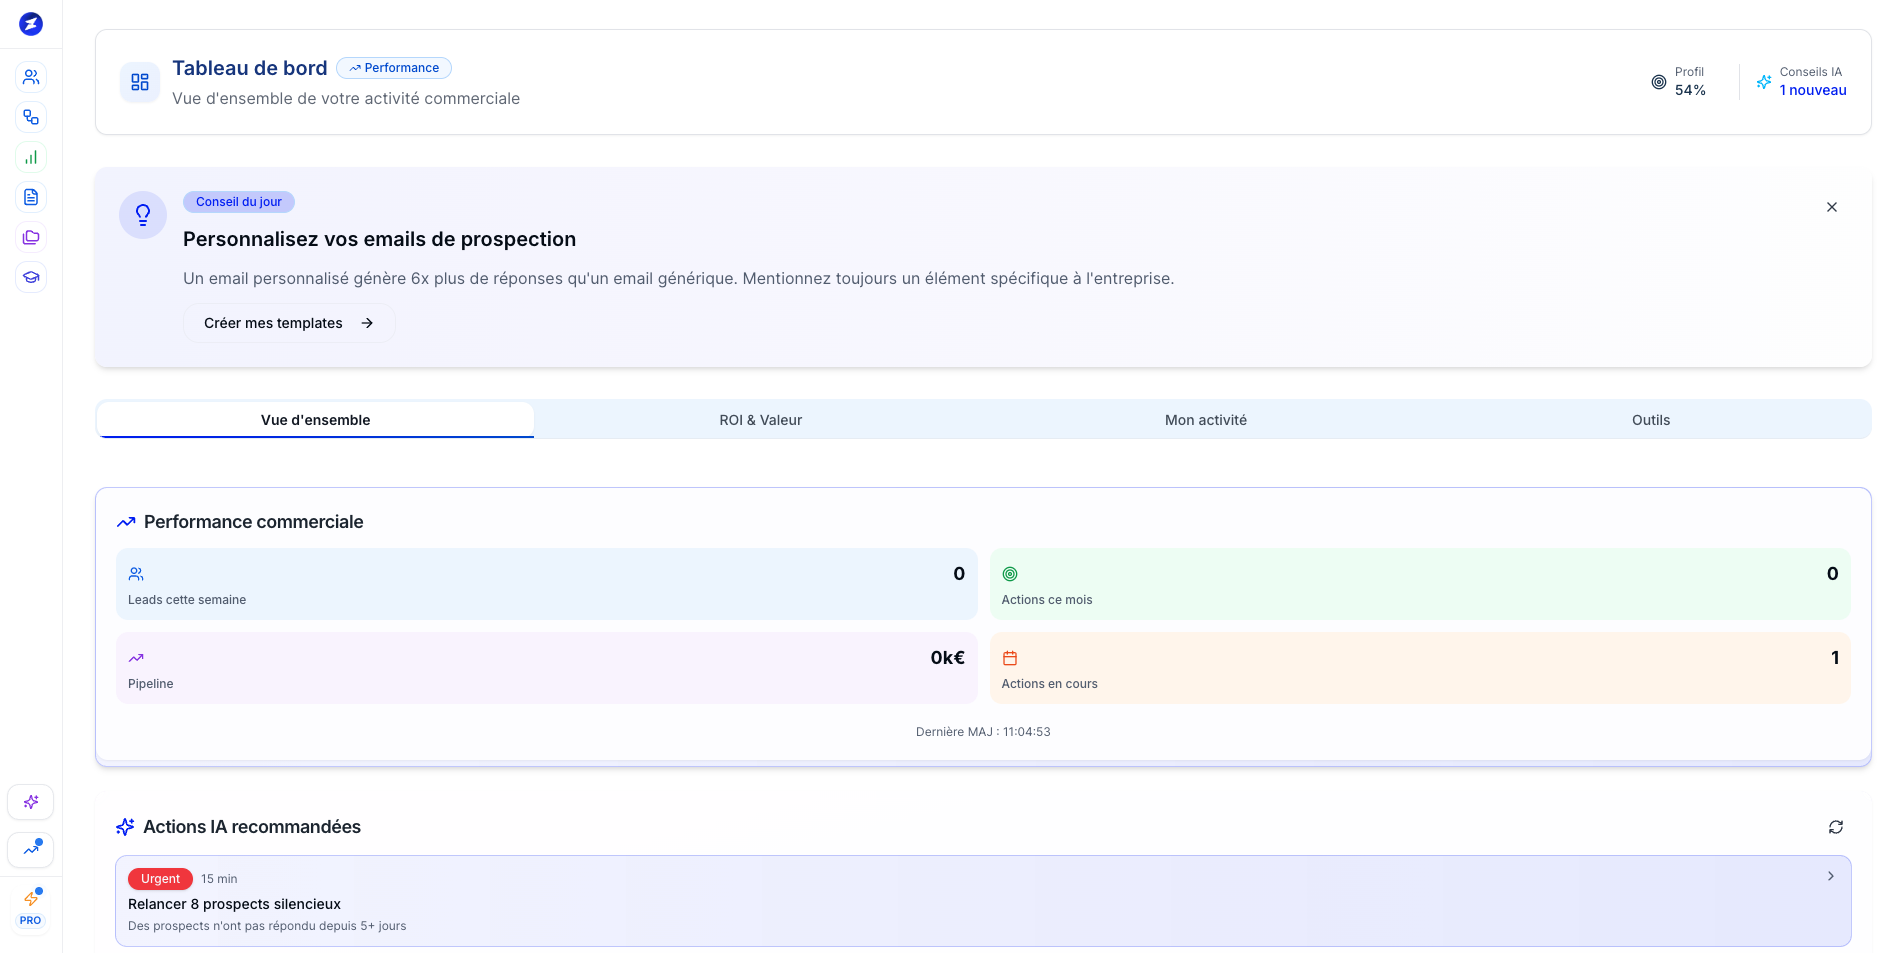Image resolution: width=1902 pixels, height=953 pixels.
Task: Open the contacts (people) sidebar icon
Action: point(31,77)
